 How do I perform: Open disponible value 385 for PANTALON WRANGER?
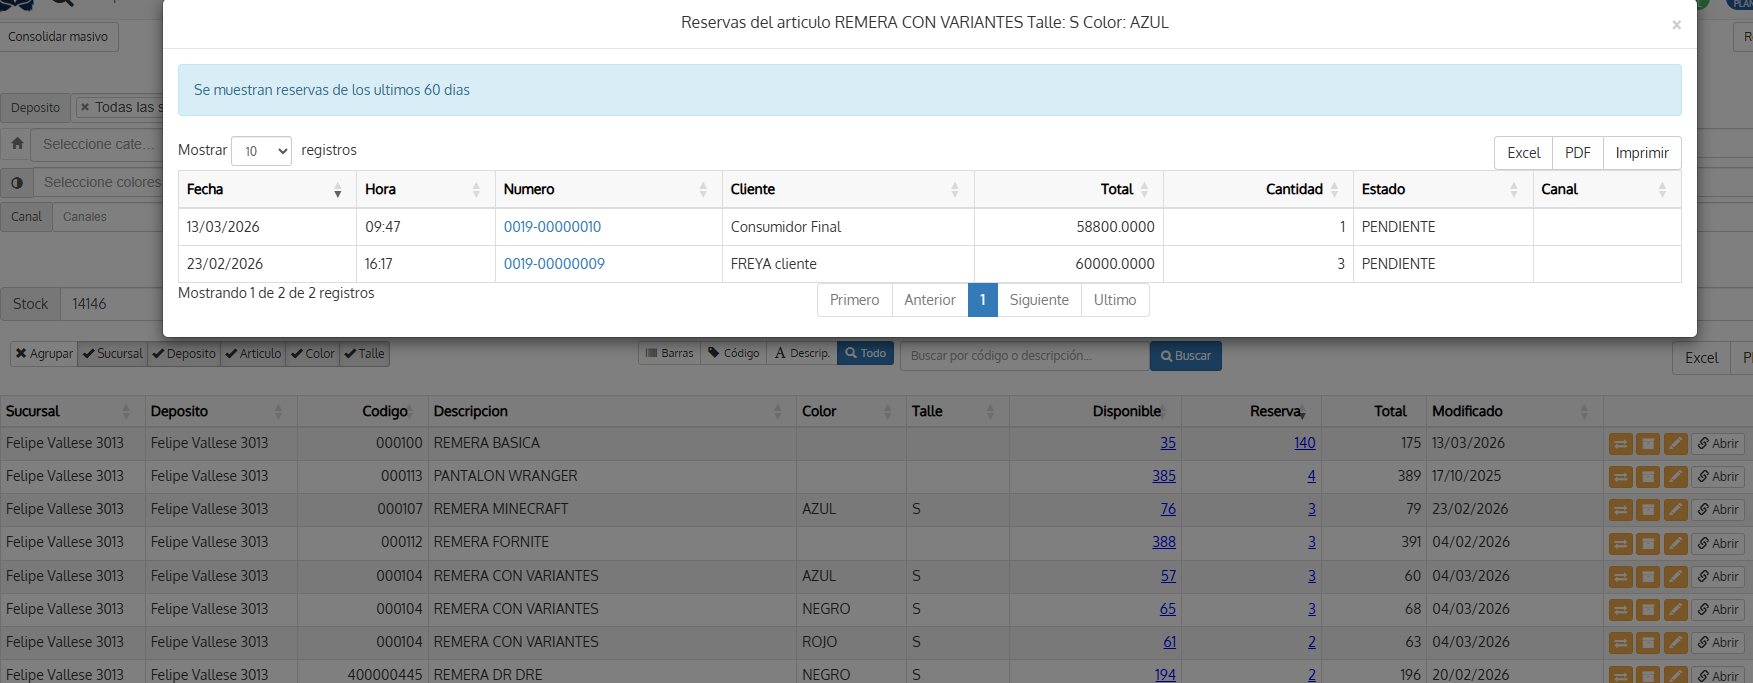coord(1164,476)
